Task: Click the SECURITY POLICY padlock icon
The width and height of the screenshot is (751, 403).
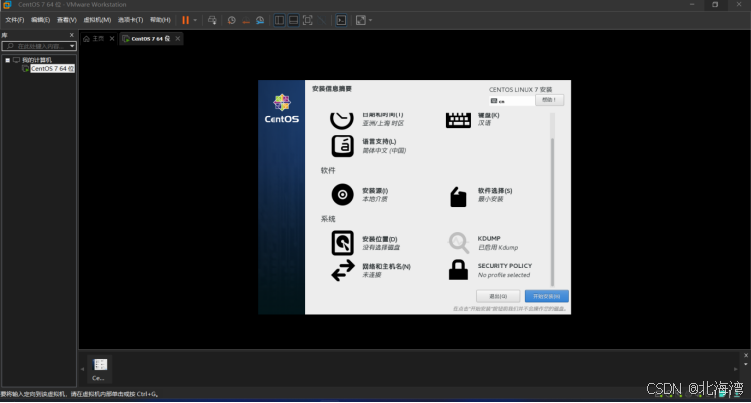Action: [x=458, y=270]
